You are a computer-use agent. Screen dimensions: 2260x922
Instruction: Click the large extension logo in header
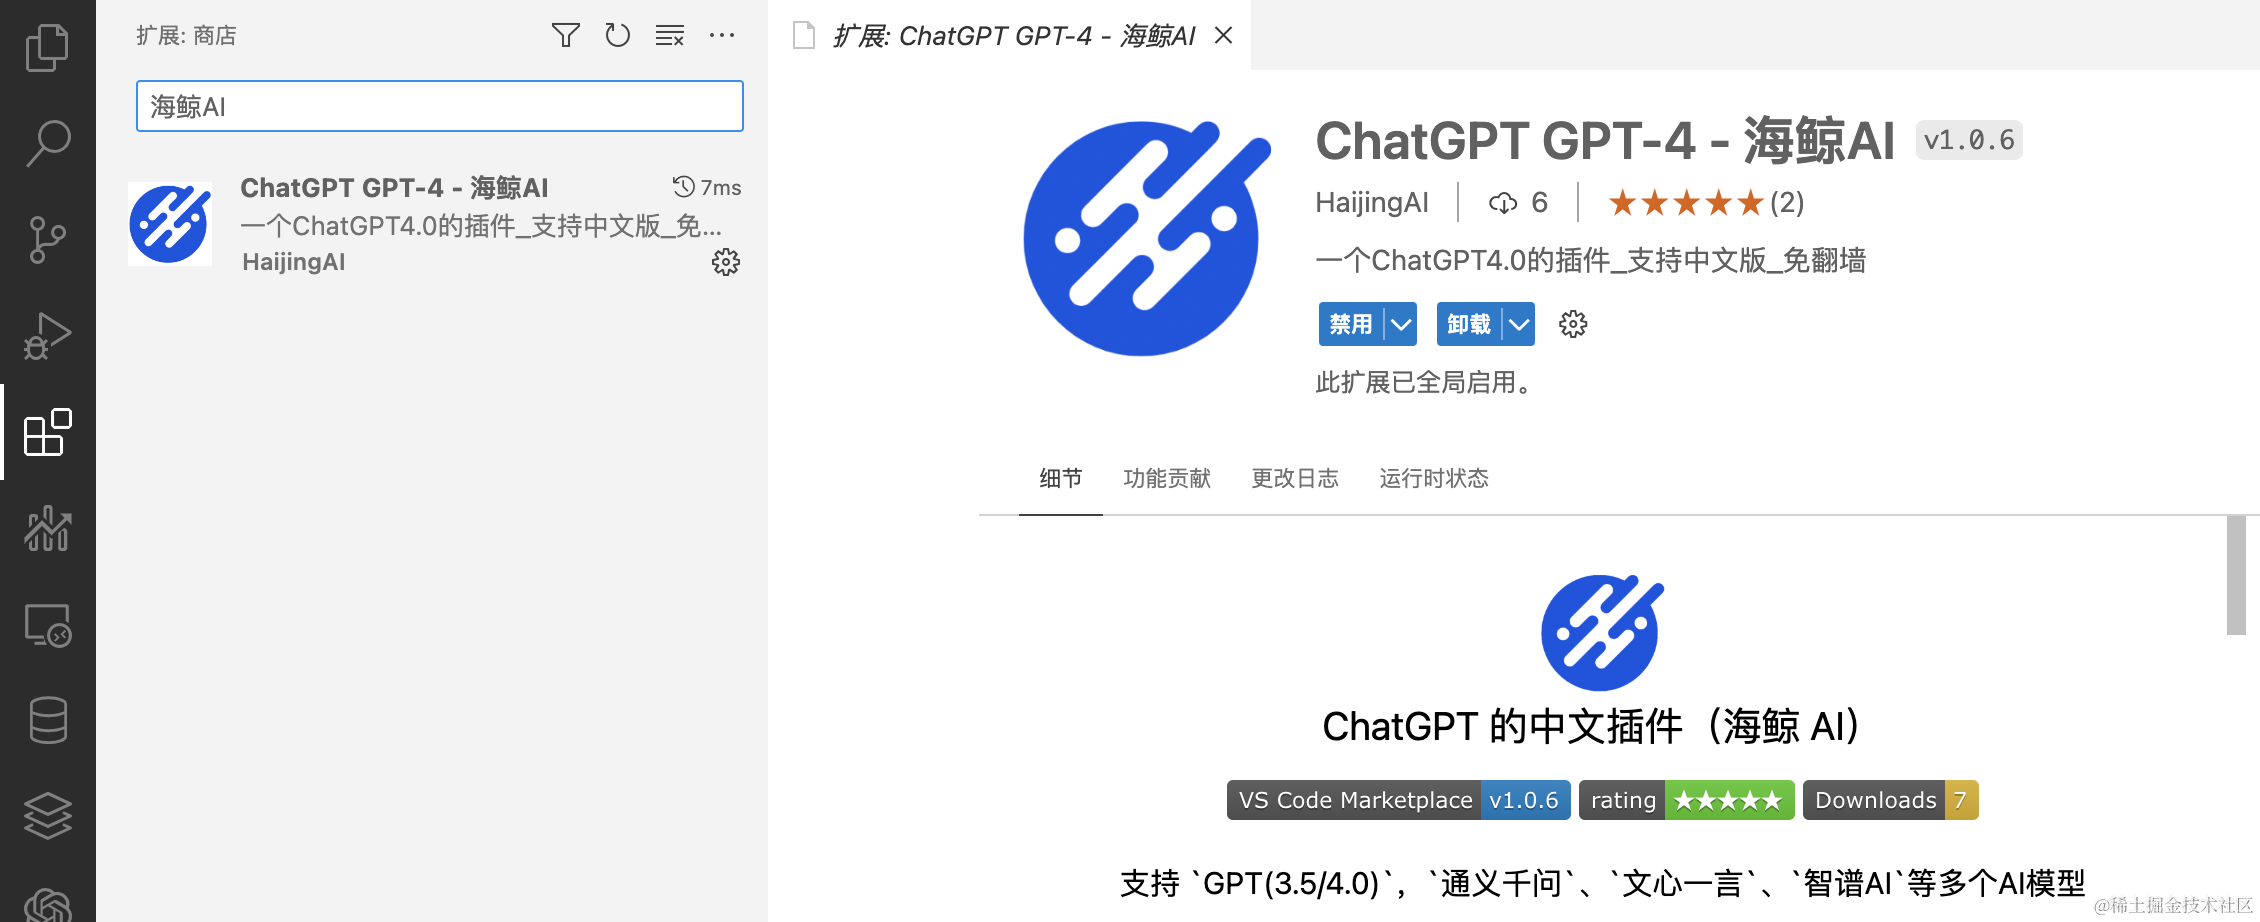[1146, 238]
